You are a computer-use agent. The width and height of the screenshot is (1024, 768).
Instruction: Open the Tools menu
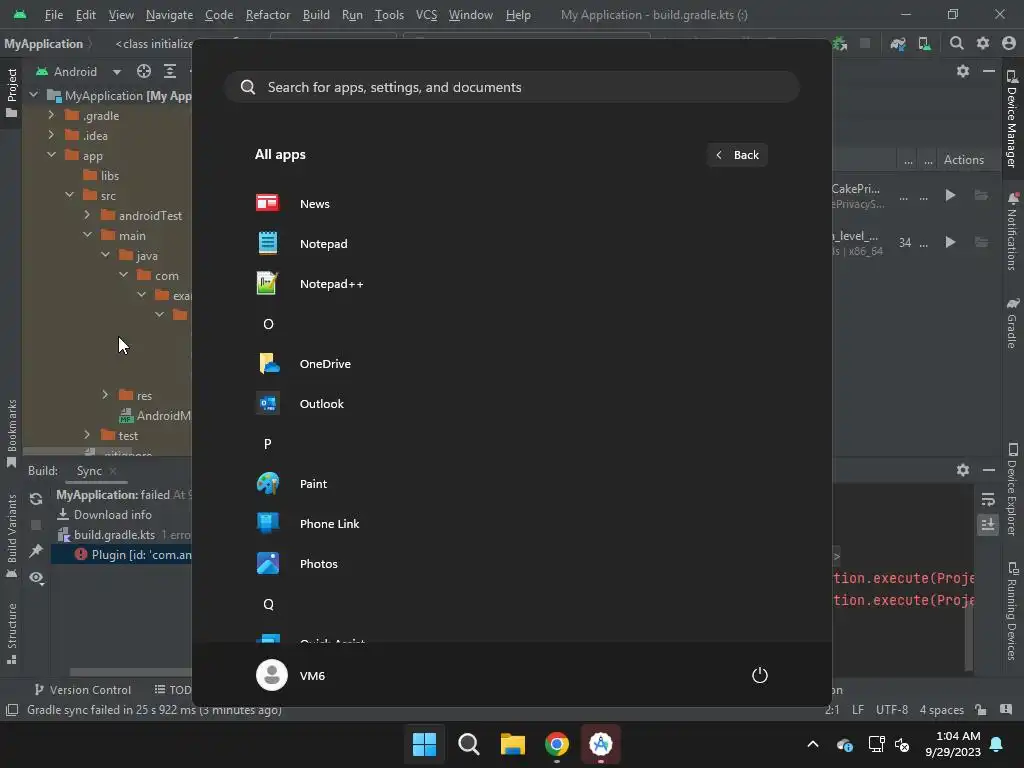(389, 14)
